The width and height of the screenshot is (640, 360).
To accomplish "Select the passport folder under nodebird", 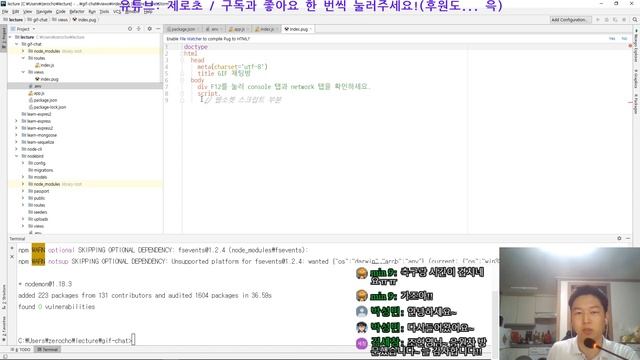I will click(x=39, y=191).
